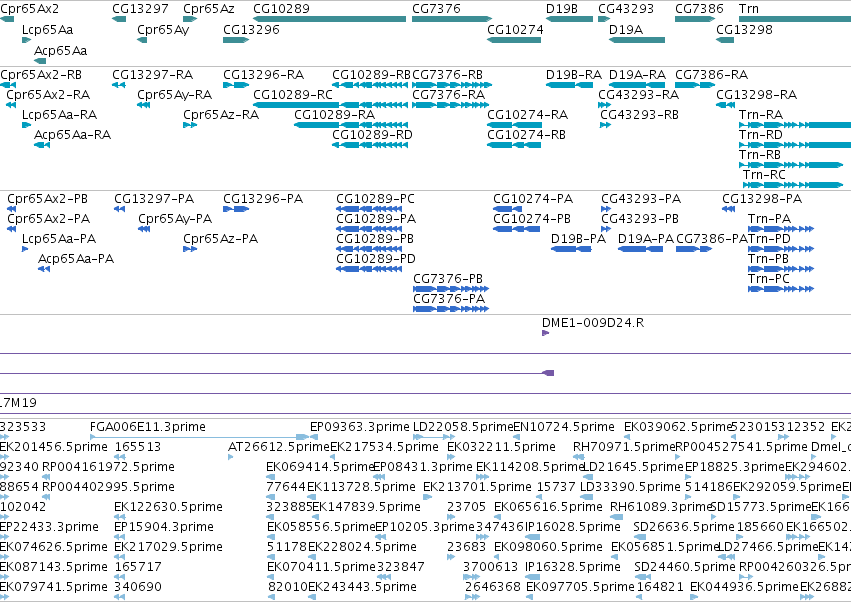The height and width of the screenshot is (602, 851).
Task: Click EST IP16028.5prime
Action: tap(573, 527)
